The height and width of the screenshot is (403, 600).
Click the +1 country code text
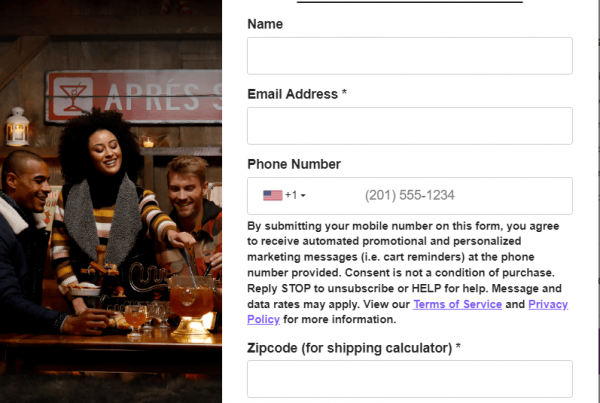click(x=291, y=195)
